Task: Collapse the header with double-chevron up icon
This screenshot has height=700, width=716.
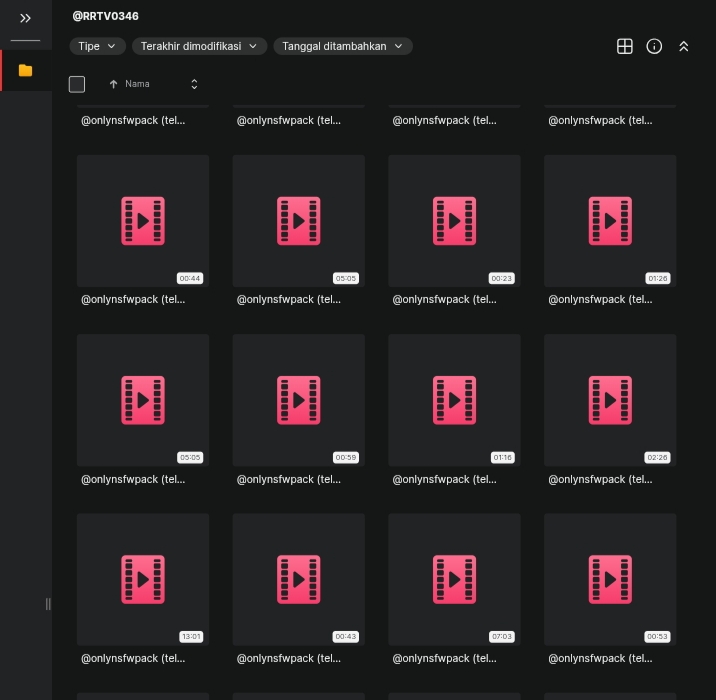Action: [x=683, y=46]
